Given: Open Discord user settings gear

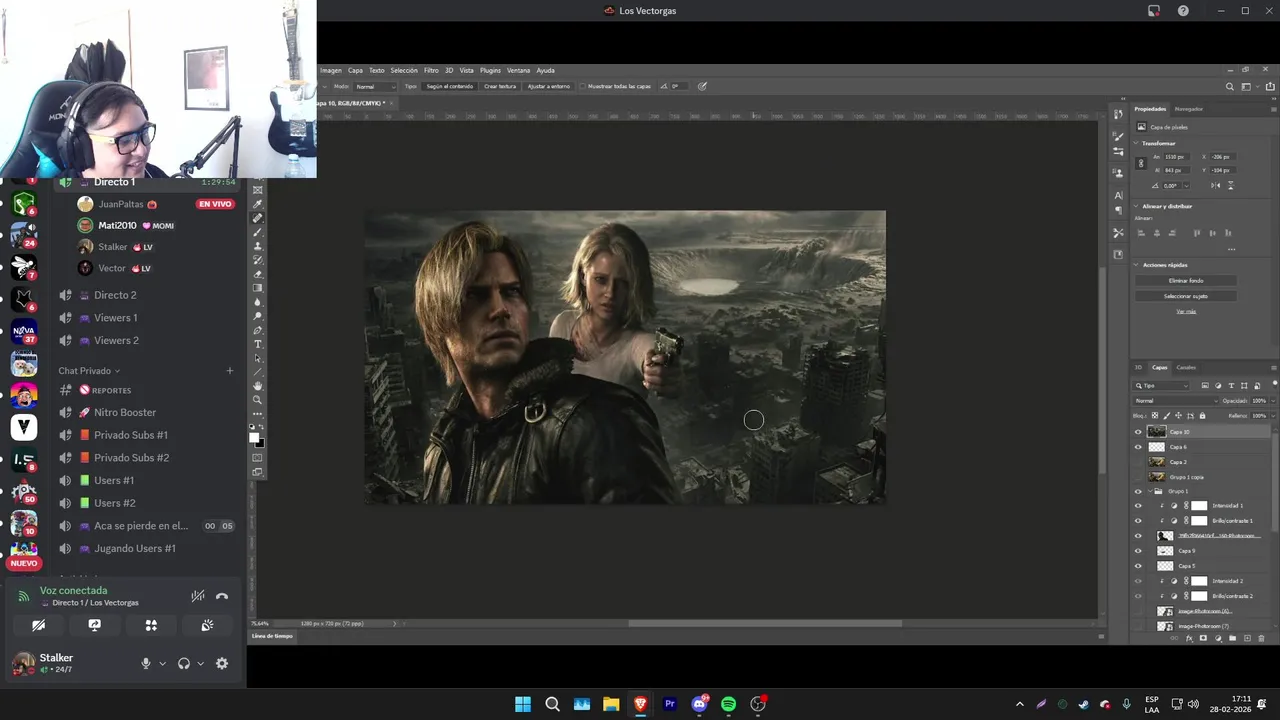Looking at the screenshot, I should pyautogui.click(x=222, y=663).
